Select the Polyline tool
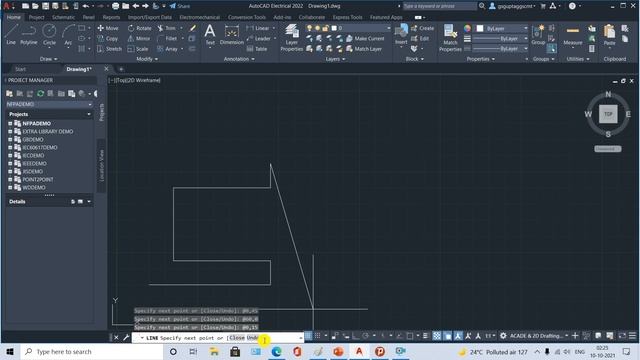Viewport: 640px width, 360px height. click(x=29, y=34)
